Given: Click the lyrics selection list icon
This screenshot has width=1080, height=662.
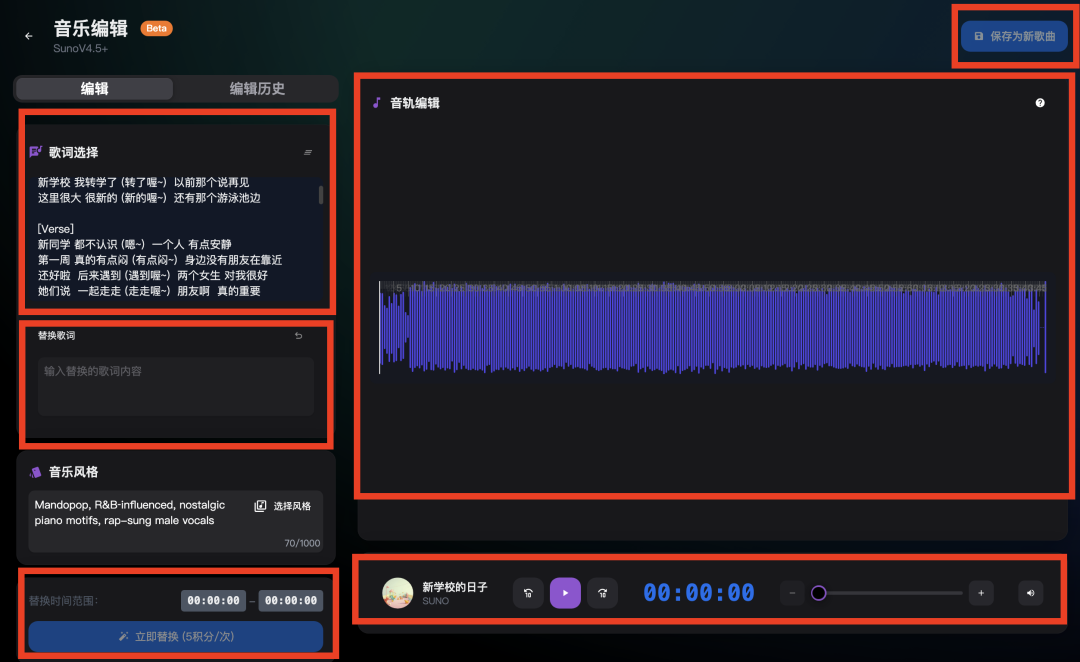Looking at the screenshot, I should point(308,153).
